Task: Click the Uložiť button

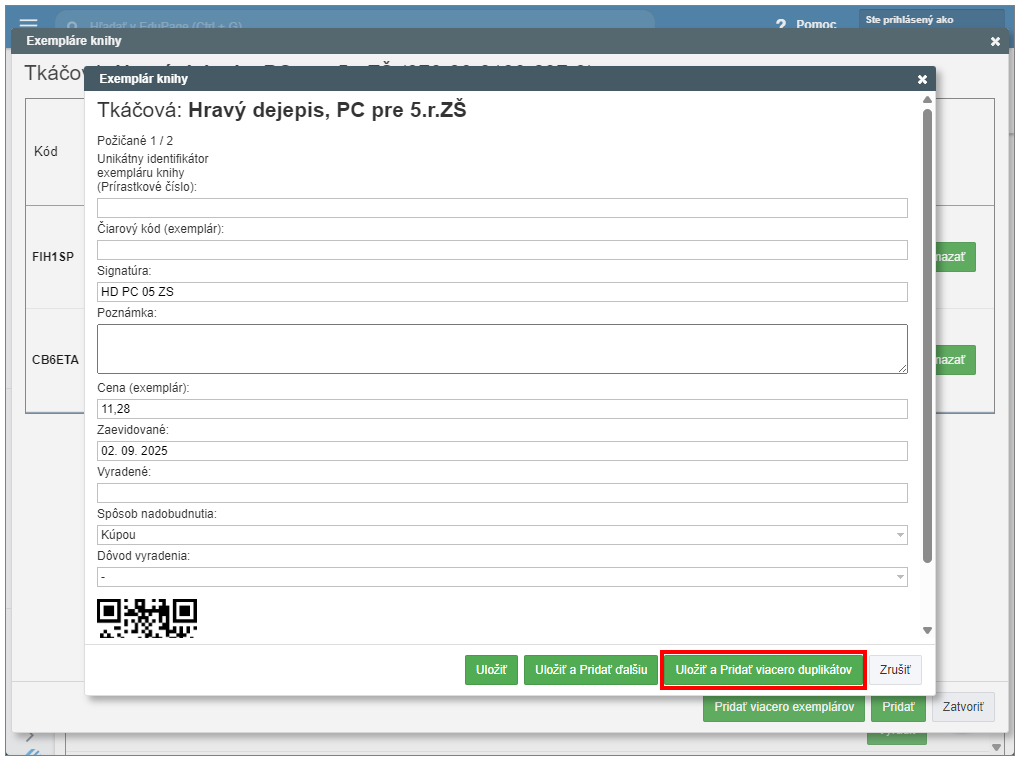Action: pos(491,670)
